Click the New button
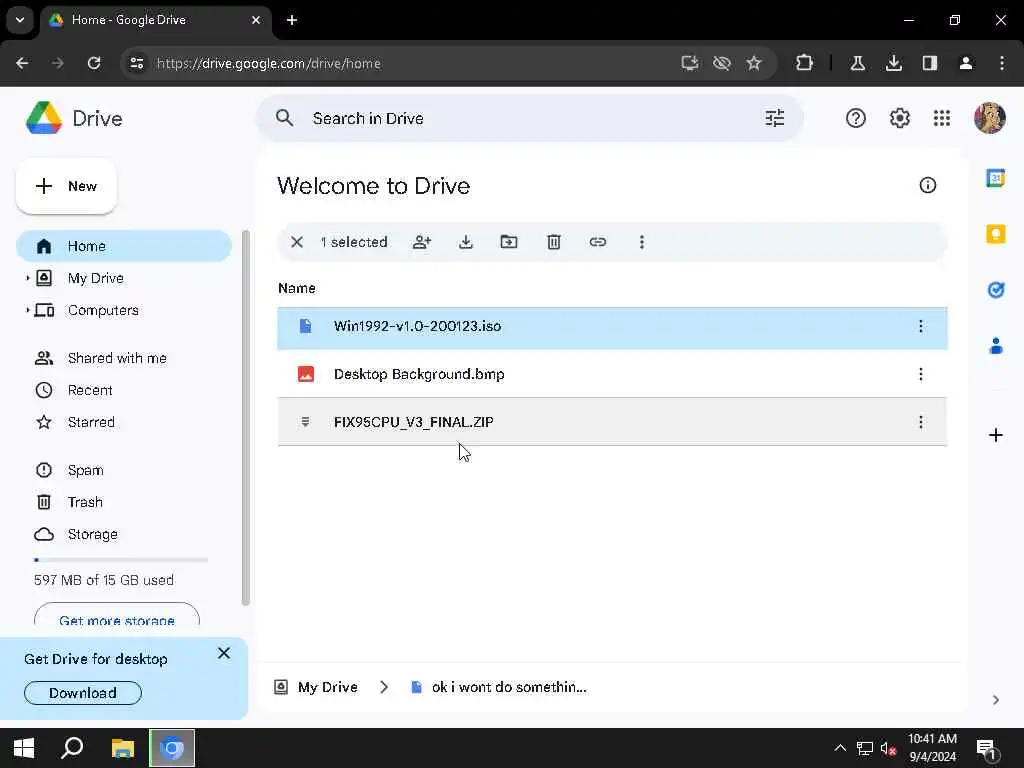The image size is (1024, 768). pos(66,186)
